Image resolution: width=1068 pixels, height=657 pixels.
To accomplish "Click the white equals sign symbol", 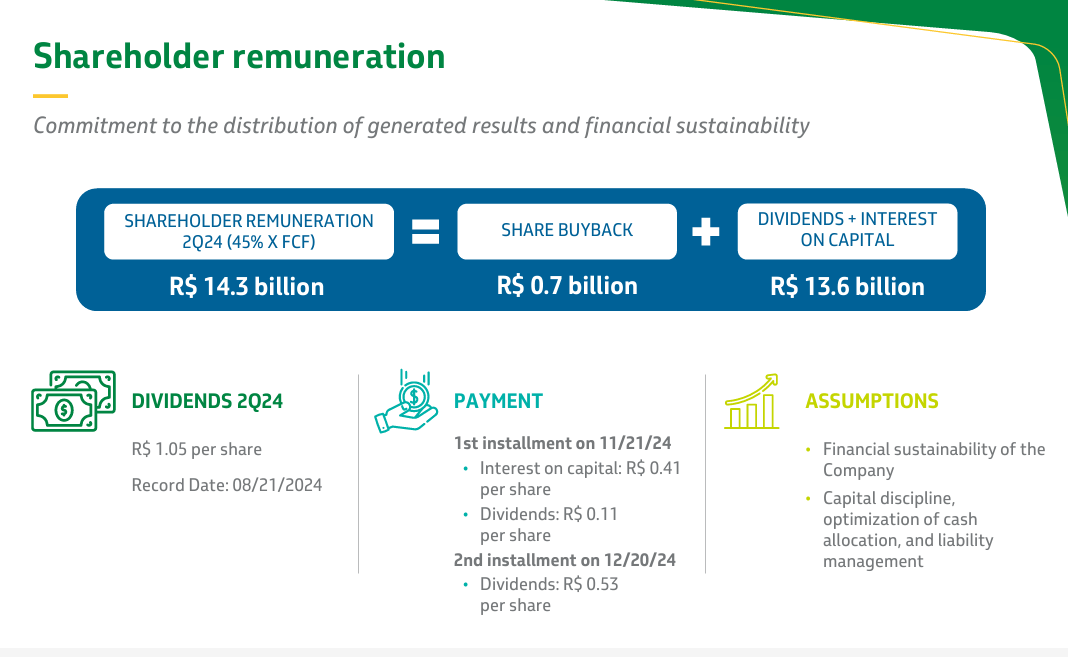I will (426, 231).
